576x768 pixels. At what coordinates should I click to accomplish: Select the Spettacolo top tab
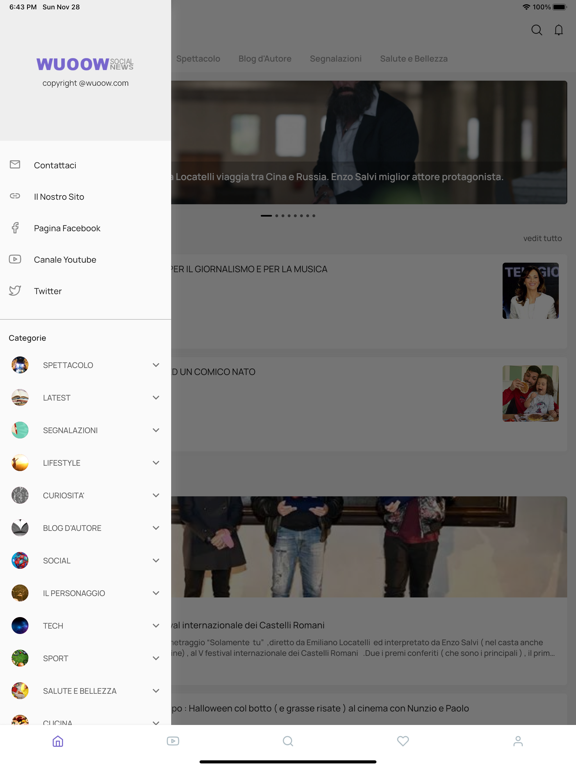(x=198, y=59)
